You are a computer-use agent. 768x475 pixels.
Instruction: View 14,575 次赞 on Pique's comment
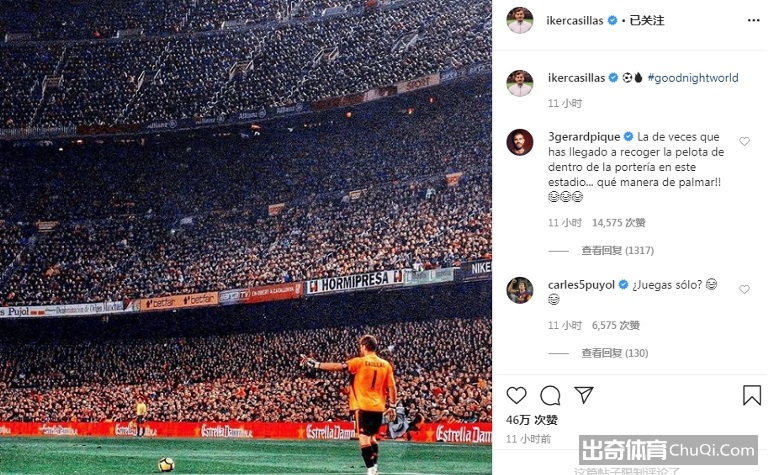[x=619, y=223]
